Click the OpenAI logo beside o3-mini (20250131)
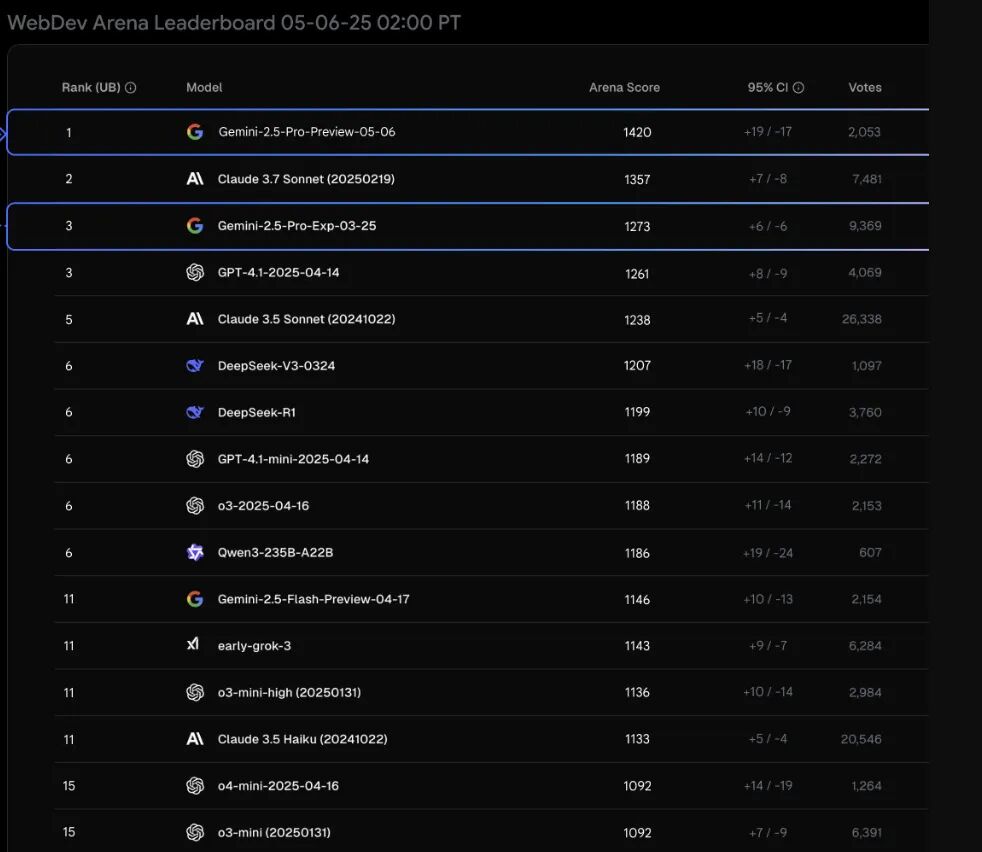 [195, 833]
